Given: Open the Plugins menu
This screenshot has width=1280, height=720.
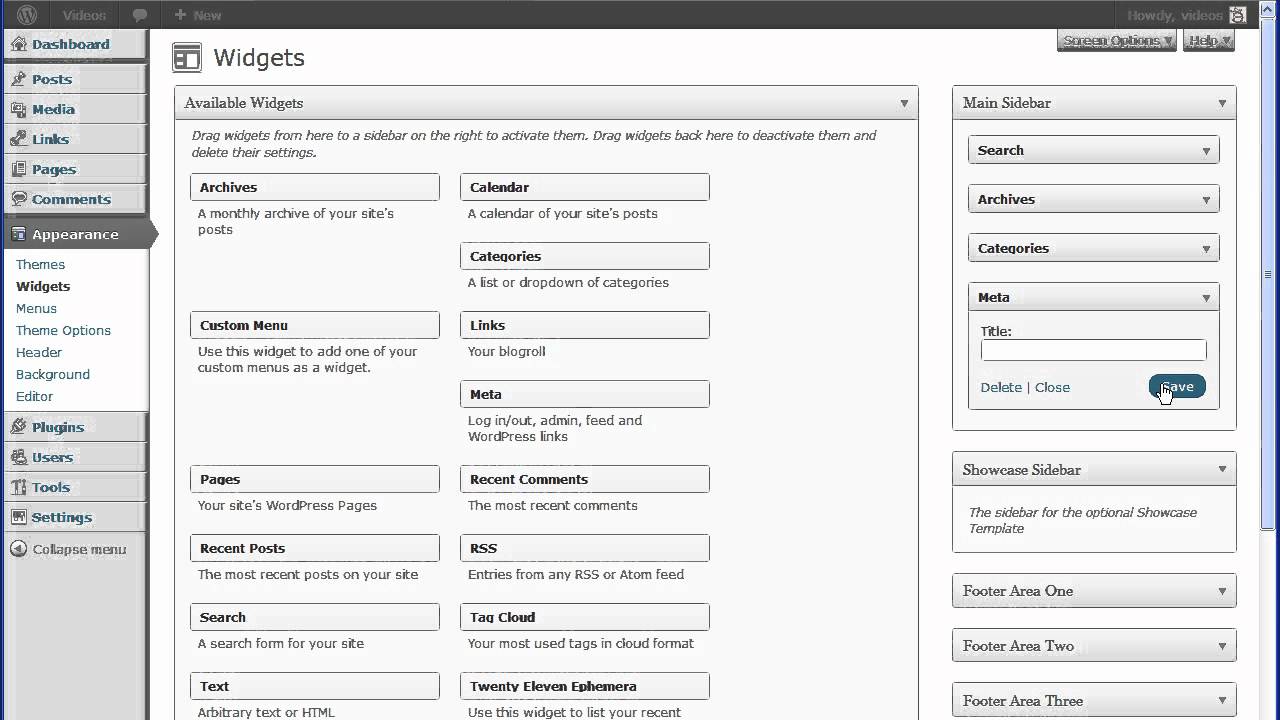Looking at the screenshot, I should [75, 427].
